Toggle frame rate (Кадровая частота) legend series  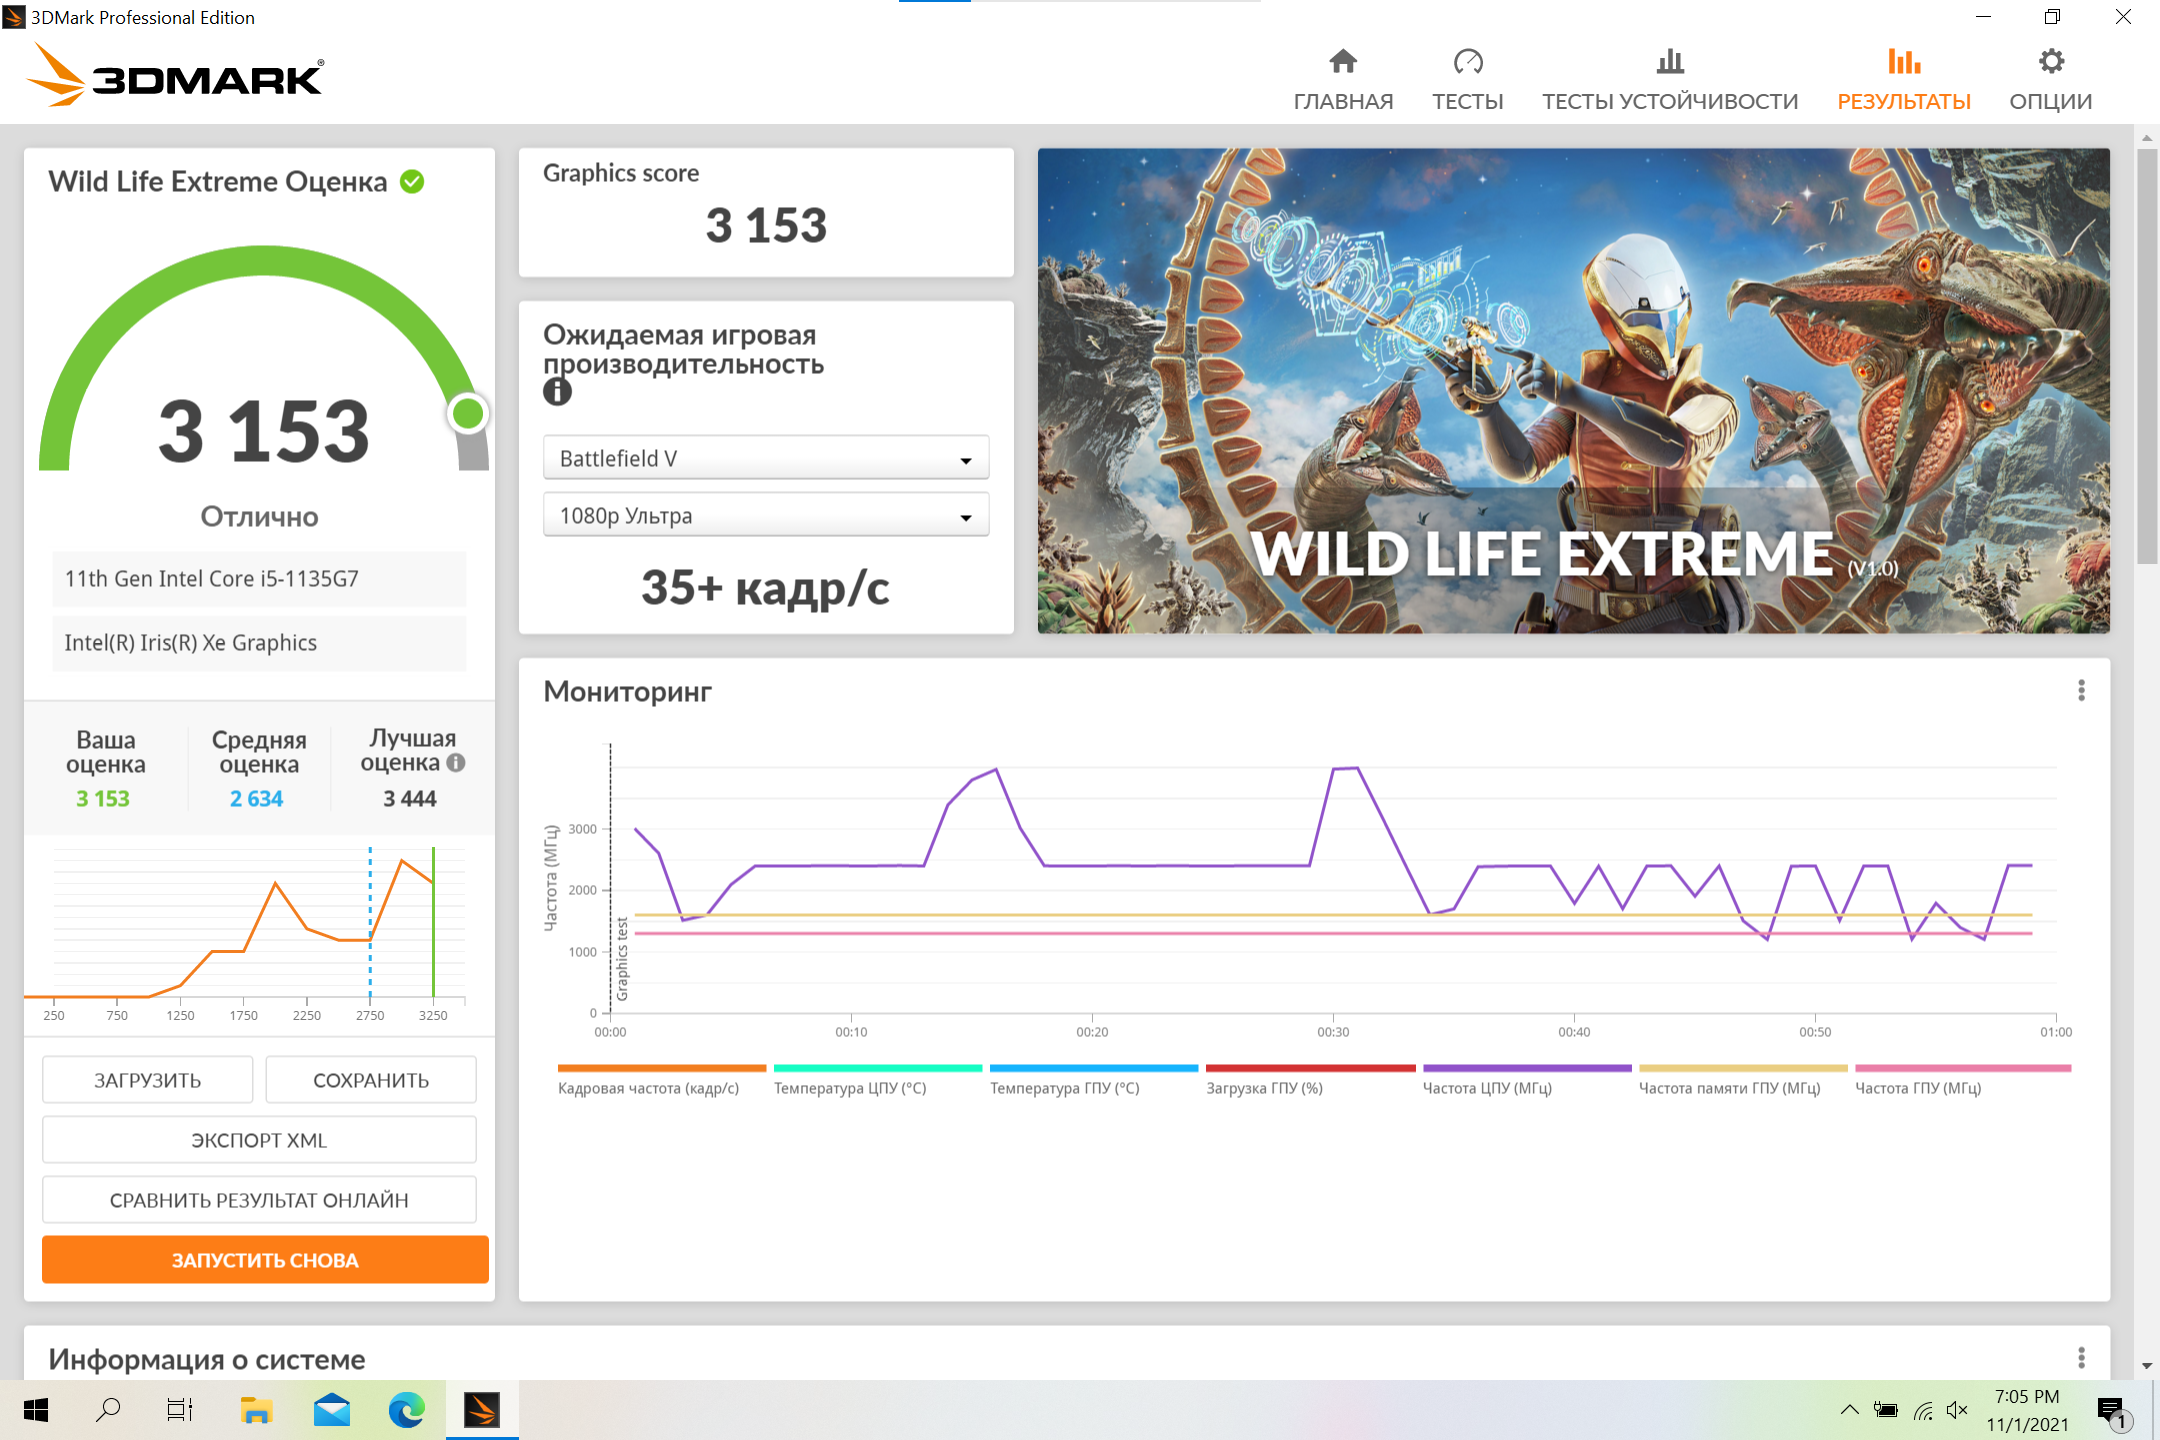(648, 1088)
